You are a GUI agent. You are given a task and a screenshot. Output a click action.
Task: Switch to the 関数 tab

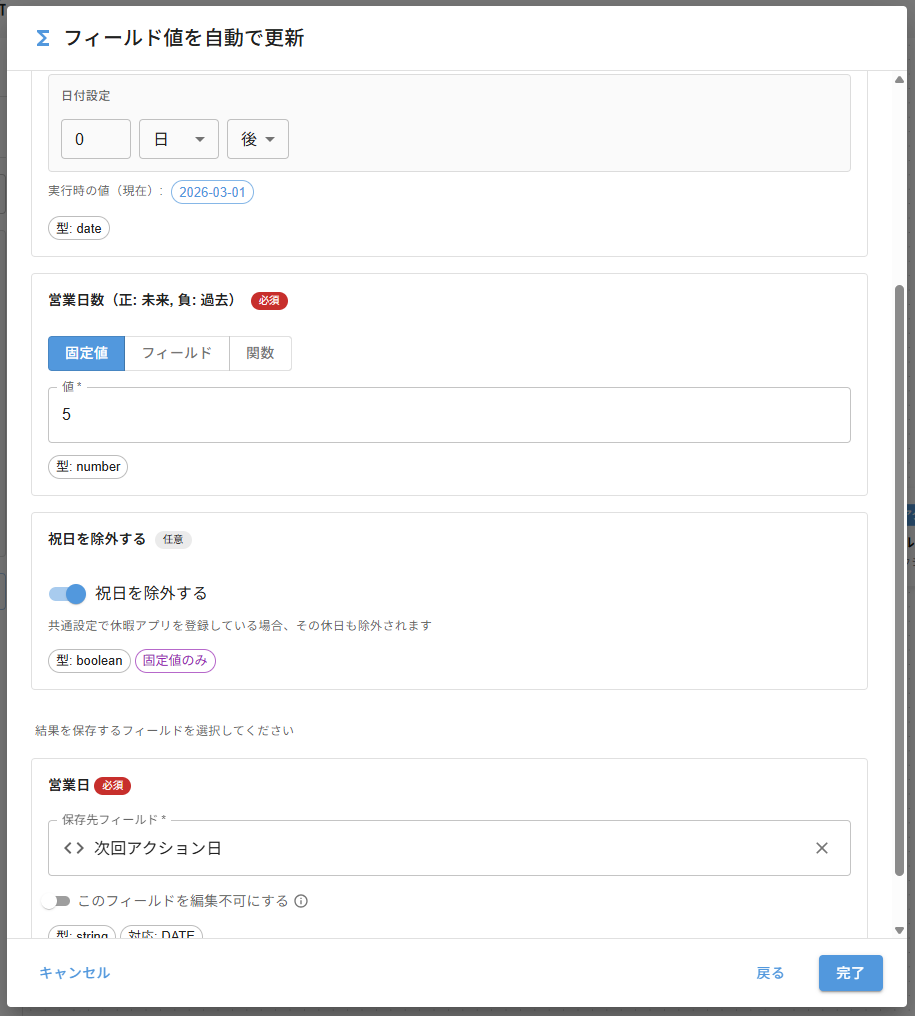coord(260,353)
